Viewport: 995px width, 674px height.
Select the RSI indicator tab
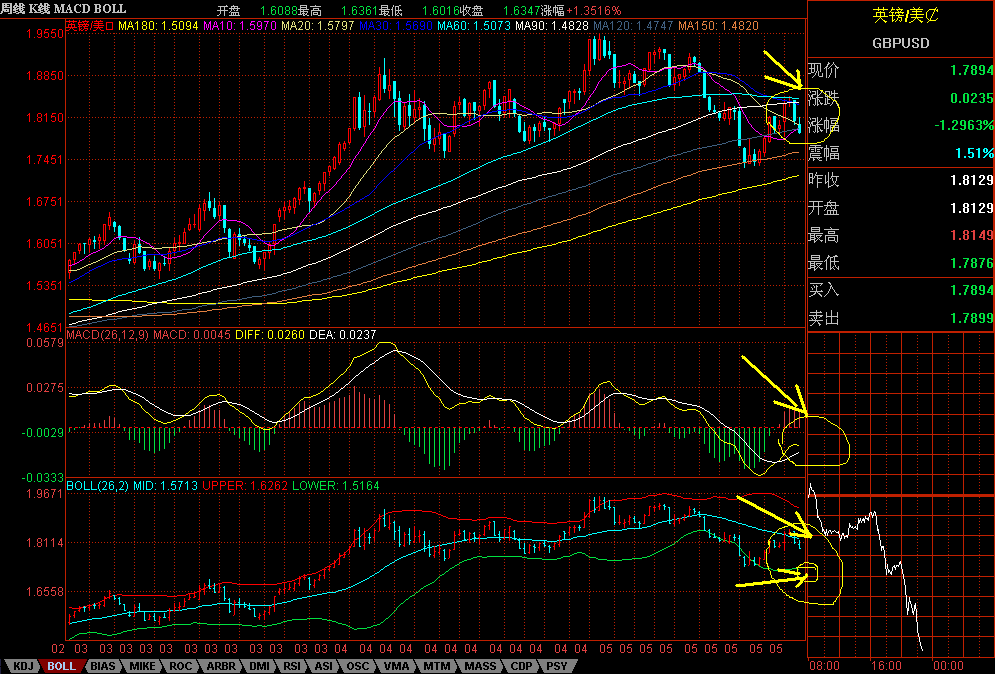point(293,666)
